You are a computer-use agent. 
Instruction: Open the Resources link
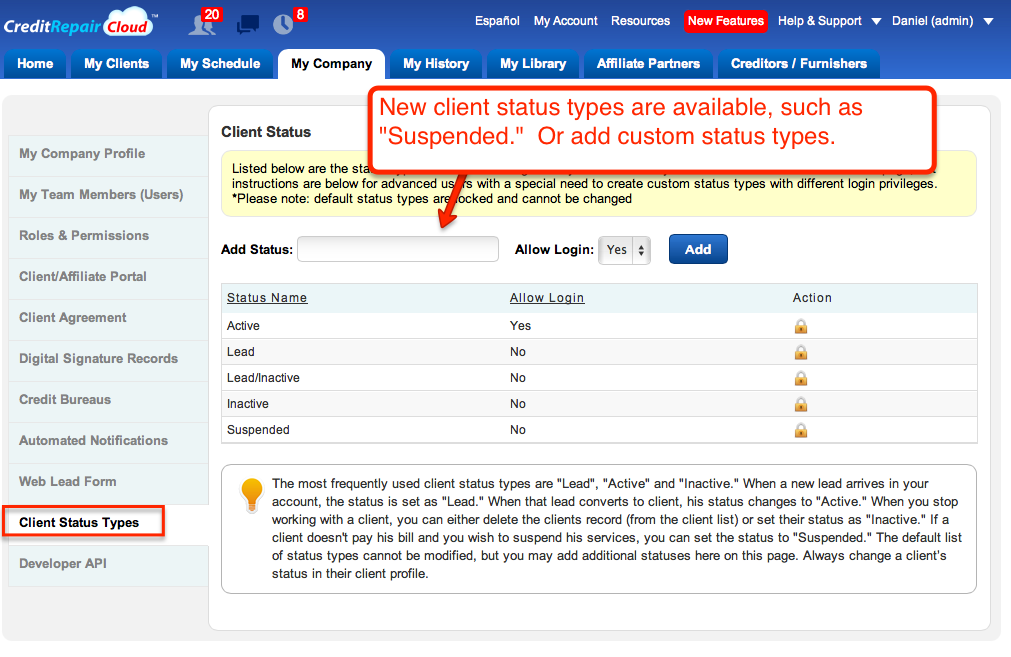coord(640,21)
